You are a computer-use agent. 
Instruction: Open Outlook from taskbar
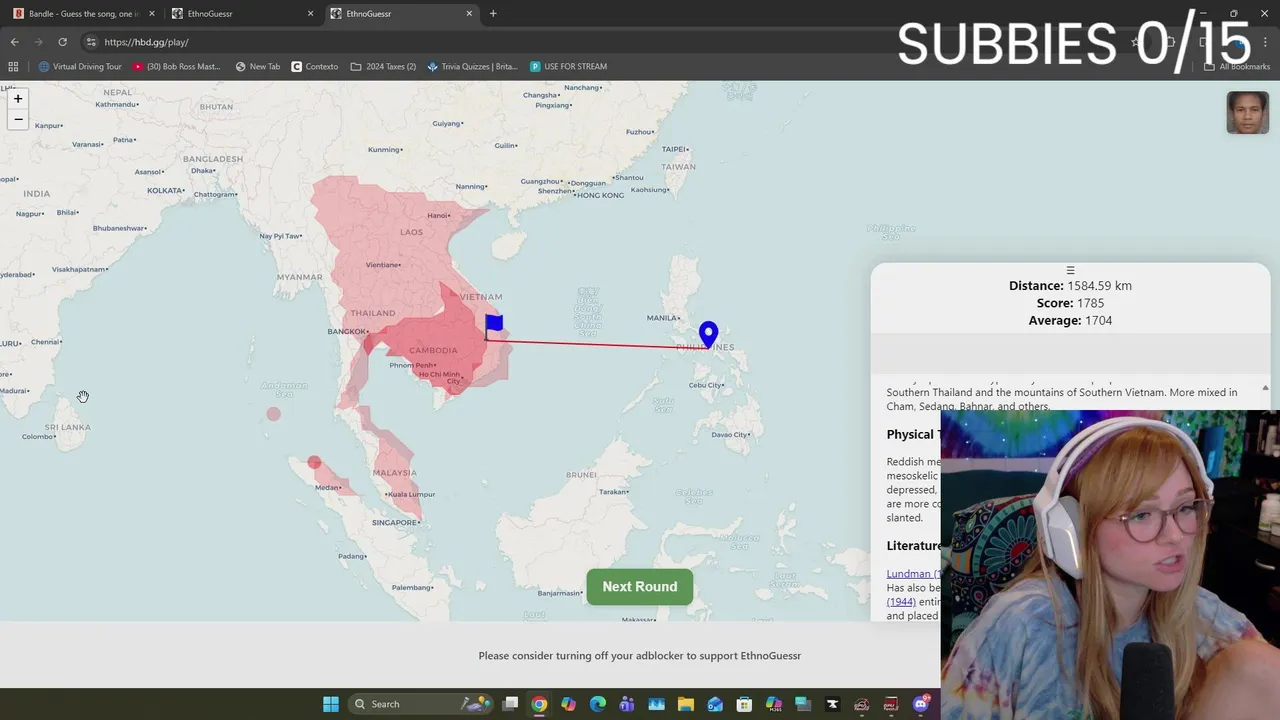coord(715,704)
